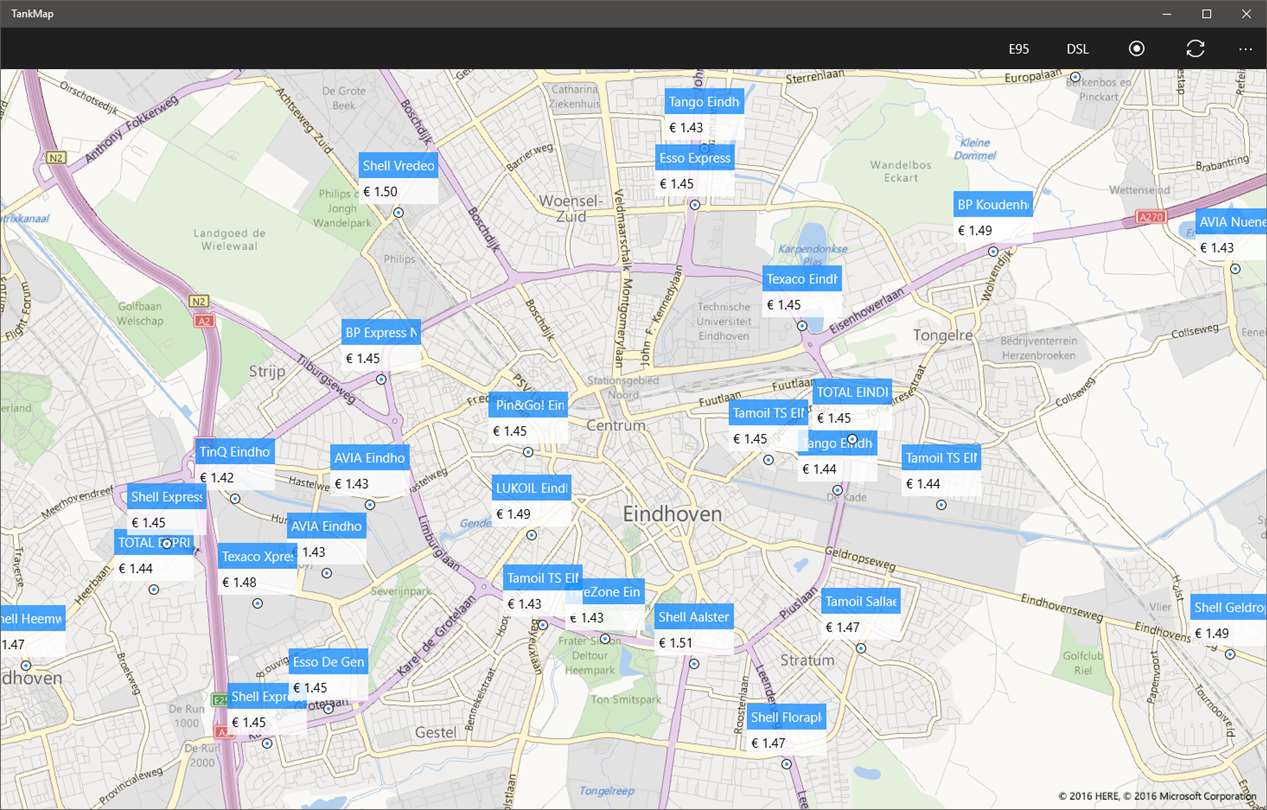This screenshot has width=1267, height=810.
Task: Open Esso De Genneper station label
Action: point(328,662)
